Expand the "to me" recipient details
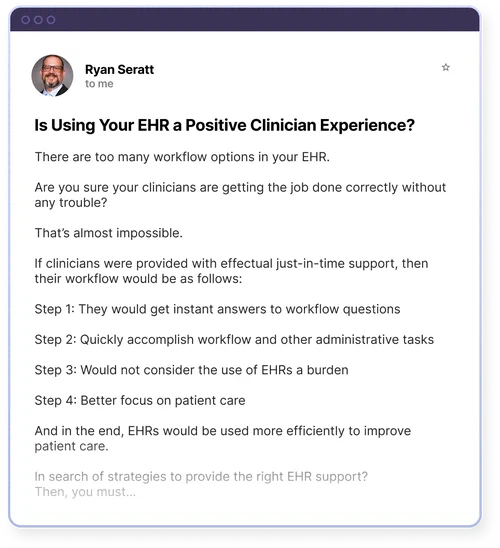500x548 pixels. (99, 84)
